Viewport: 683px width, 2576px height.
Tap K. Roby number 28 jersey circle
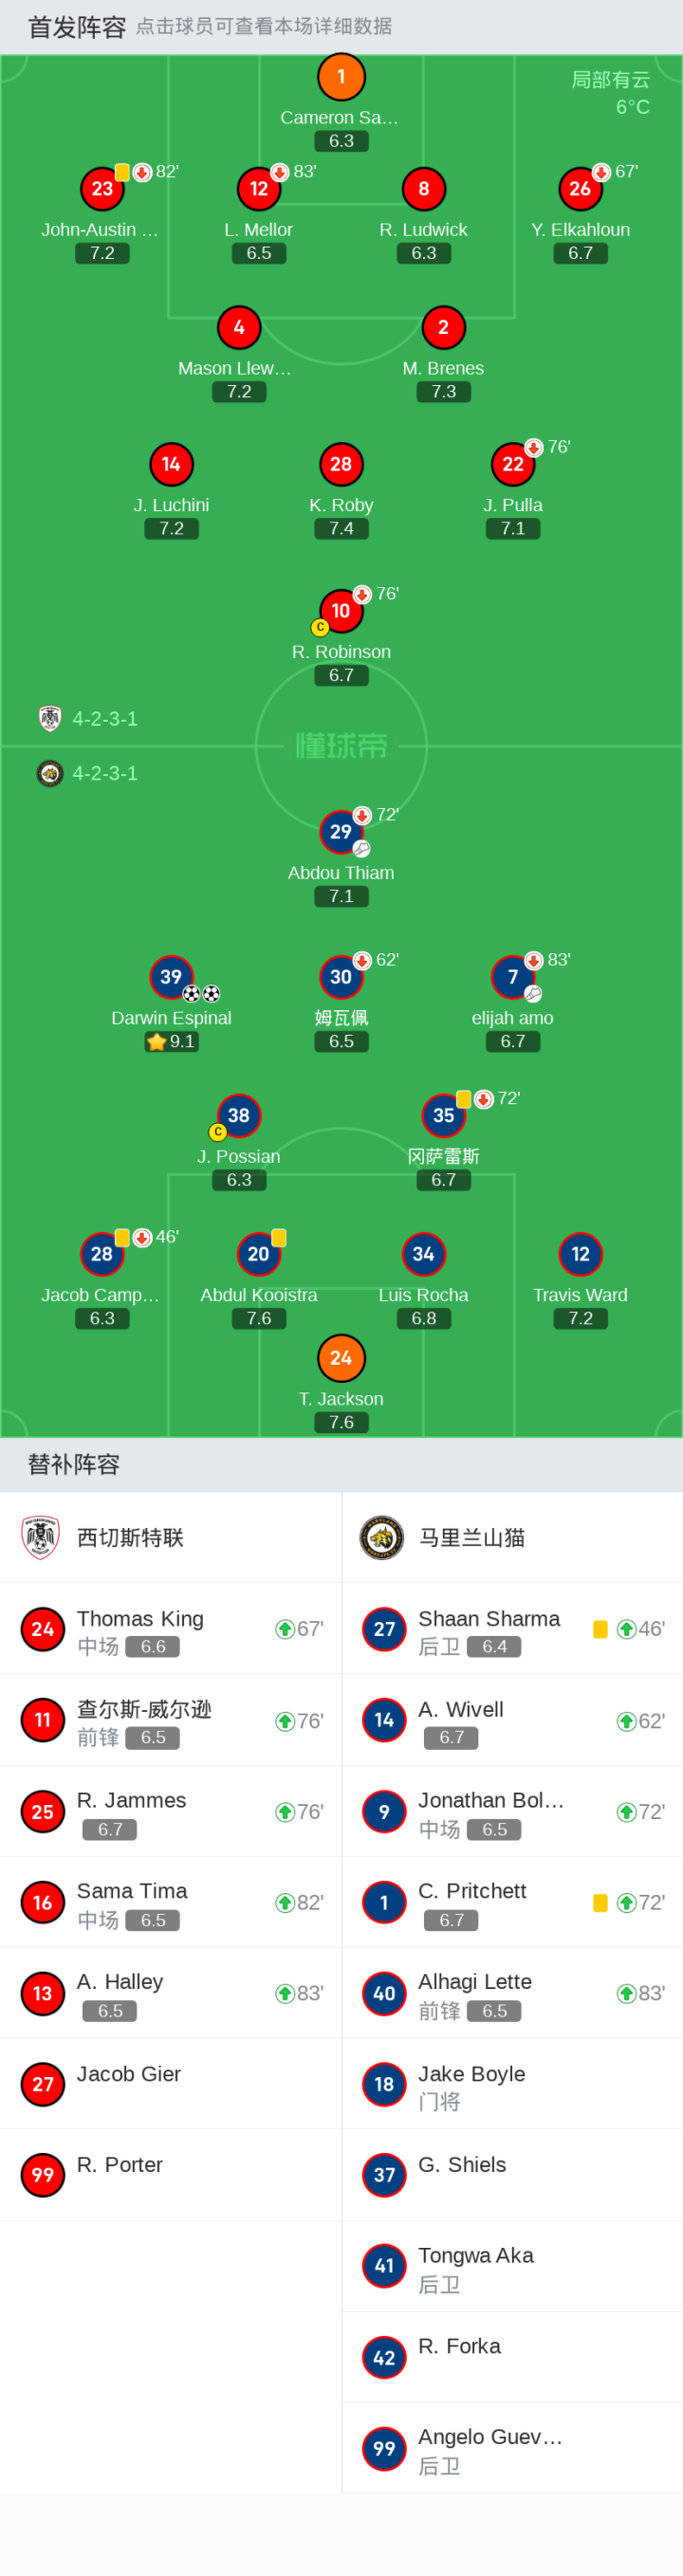(x=341, y=464)
